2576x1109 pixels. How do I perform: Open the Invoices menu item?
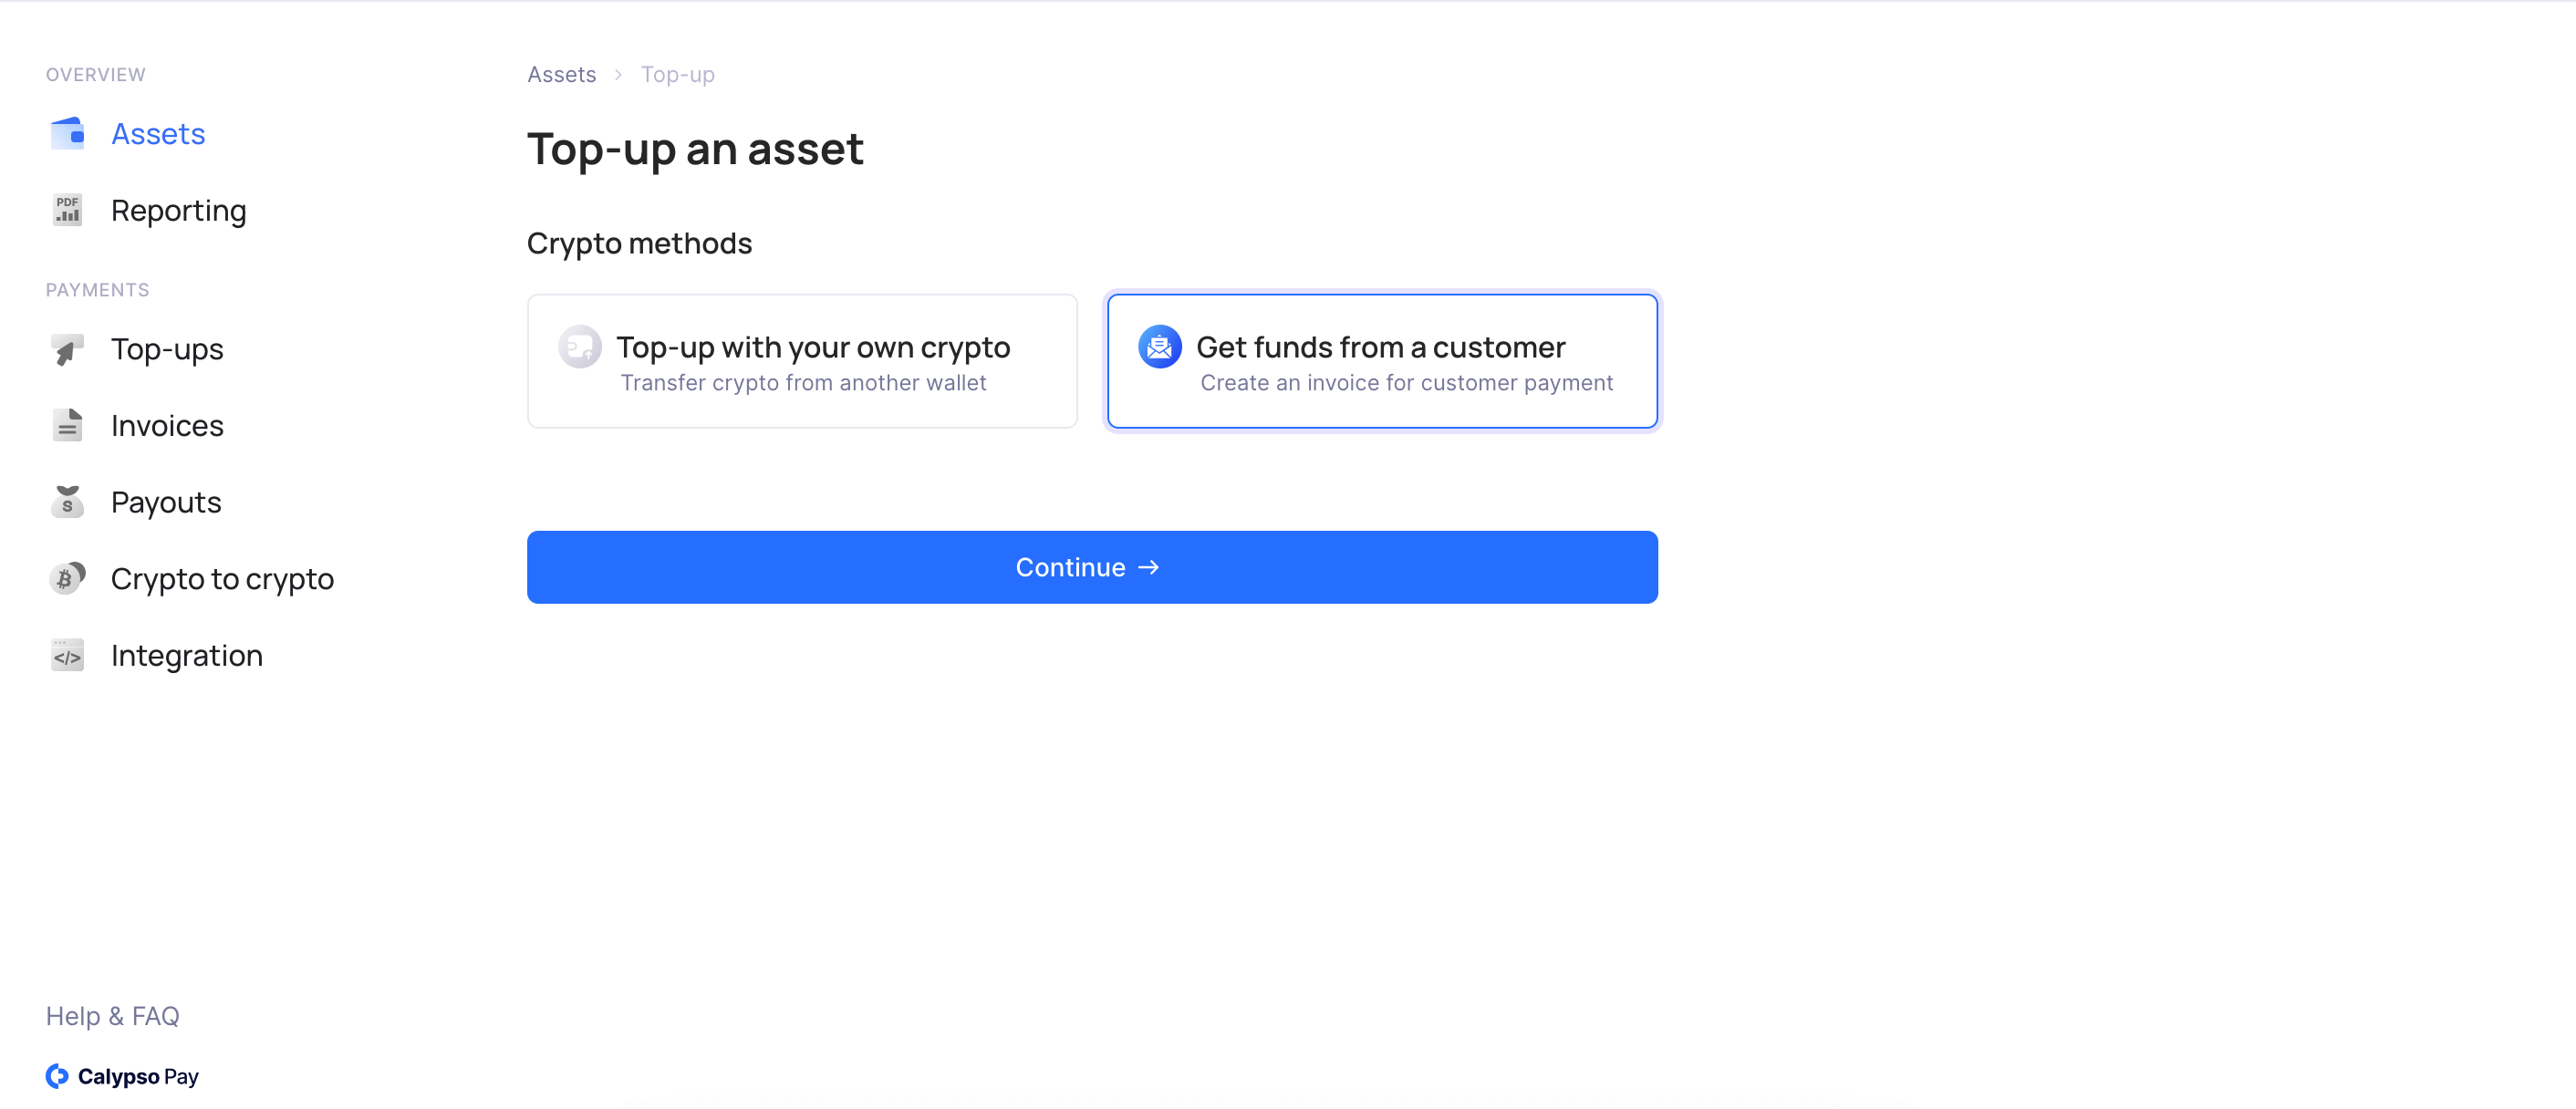point(167,425)
